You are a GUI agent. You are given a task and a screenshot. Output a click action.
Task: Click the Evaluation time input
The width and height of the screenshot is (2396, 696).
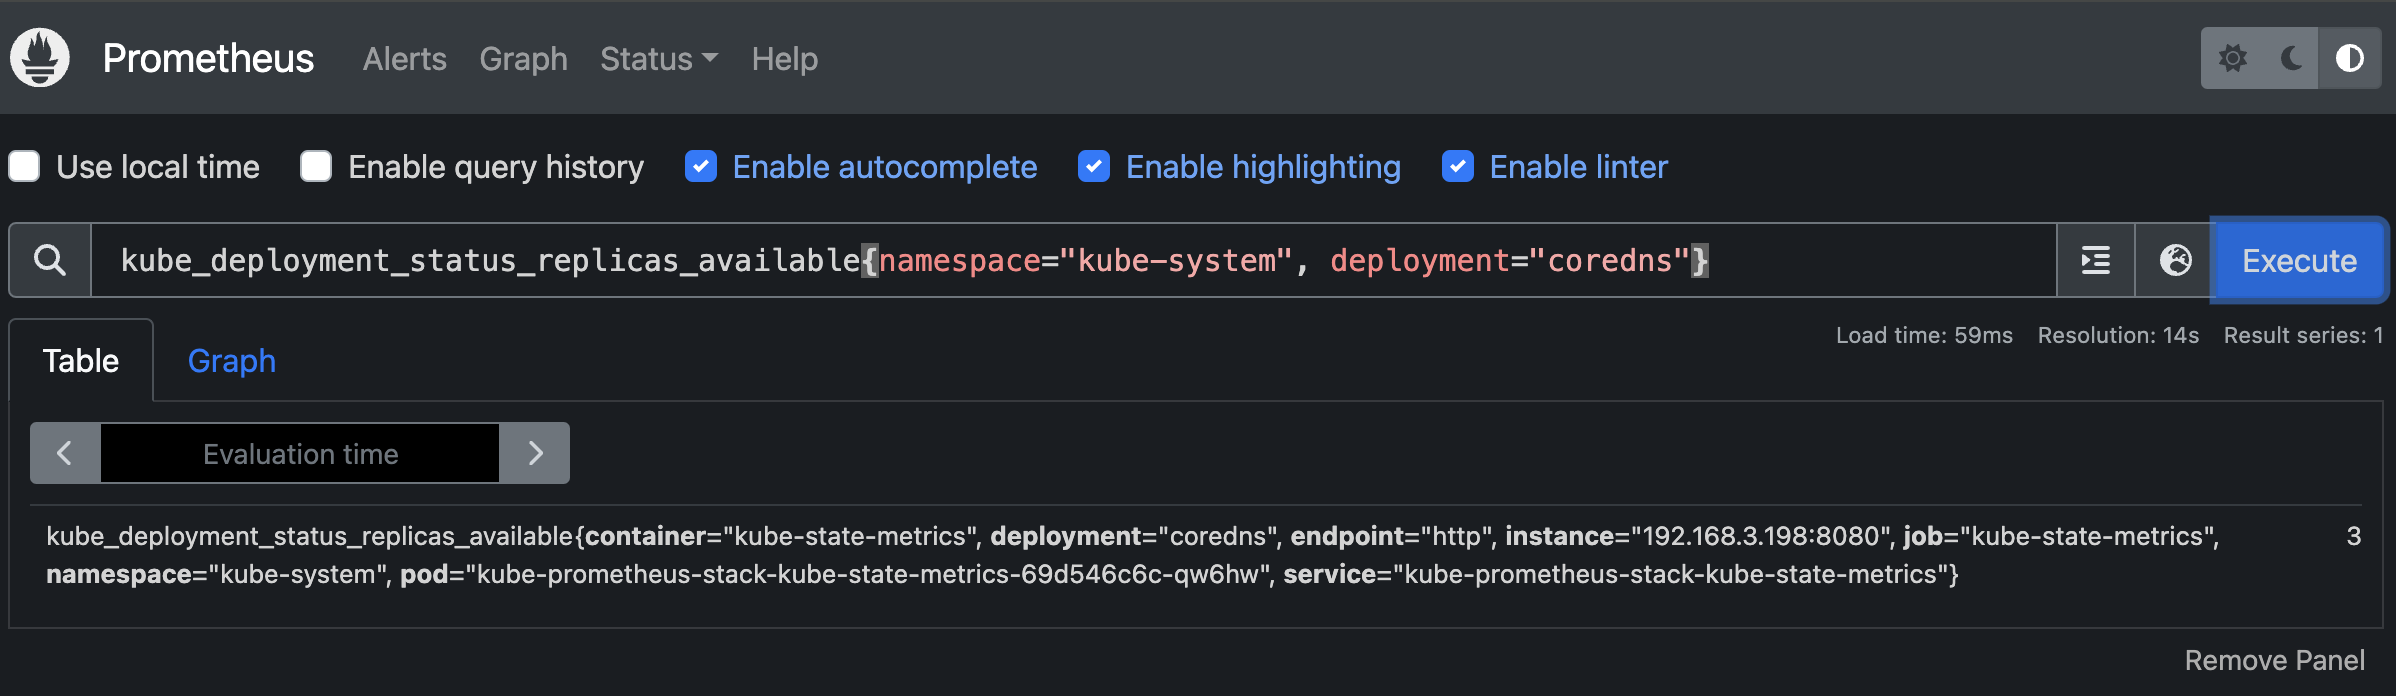[x=300, y=453]
